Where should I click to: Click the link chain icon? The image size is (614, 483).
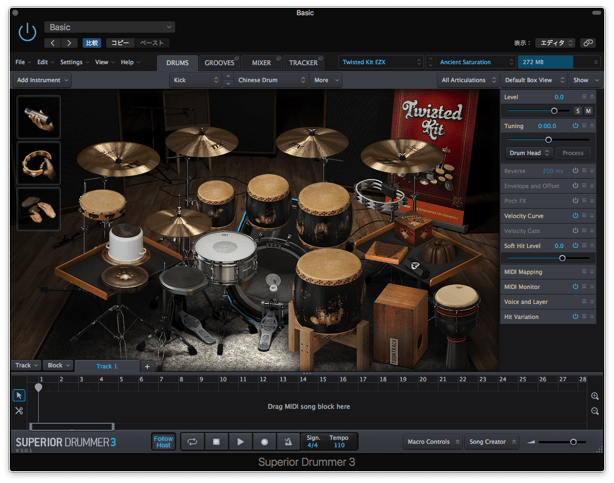click(x=588, y=43)
